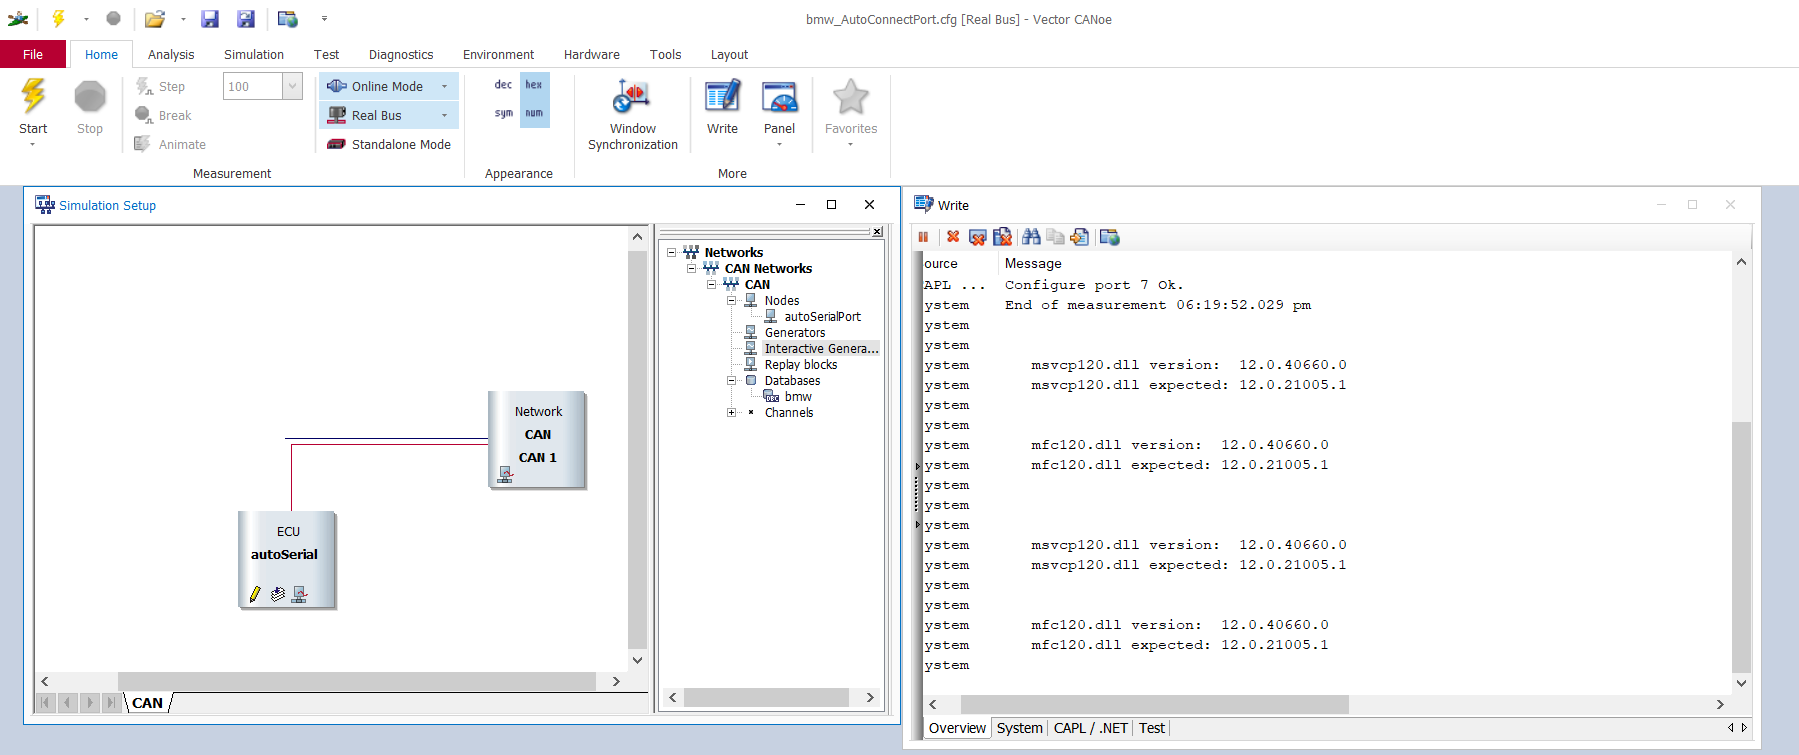Screen dimensions: 1799x755
Task: Expand the Channels tree branch
Action: pyautogui.click(x=732, y=413)
